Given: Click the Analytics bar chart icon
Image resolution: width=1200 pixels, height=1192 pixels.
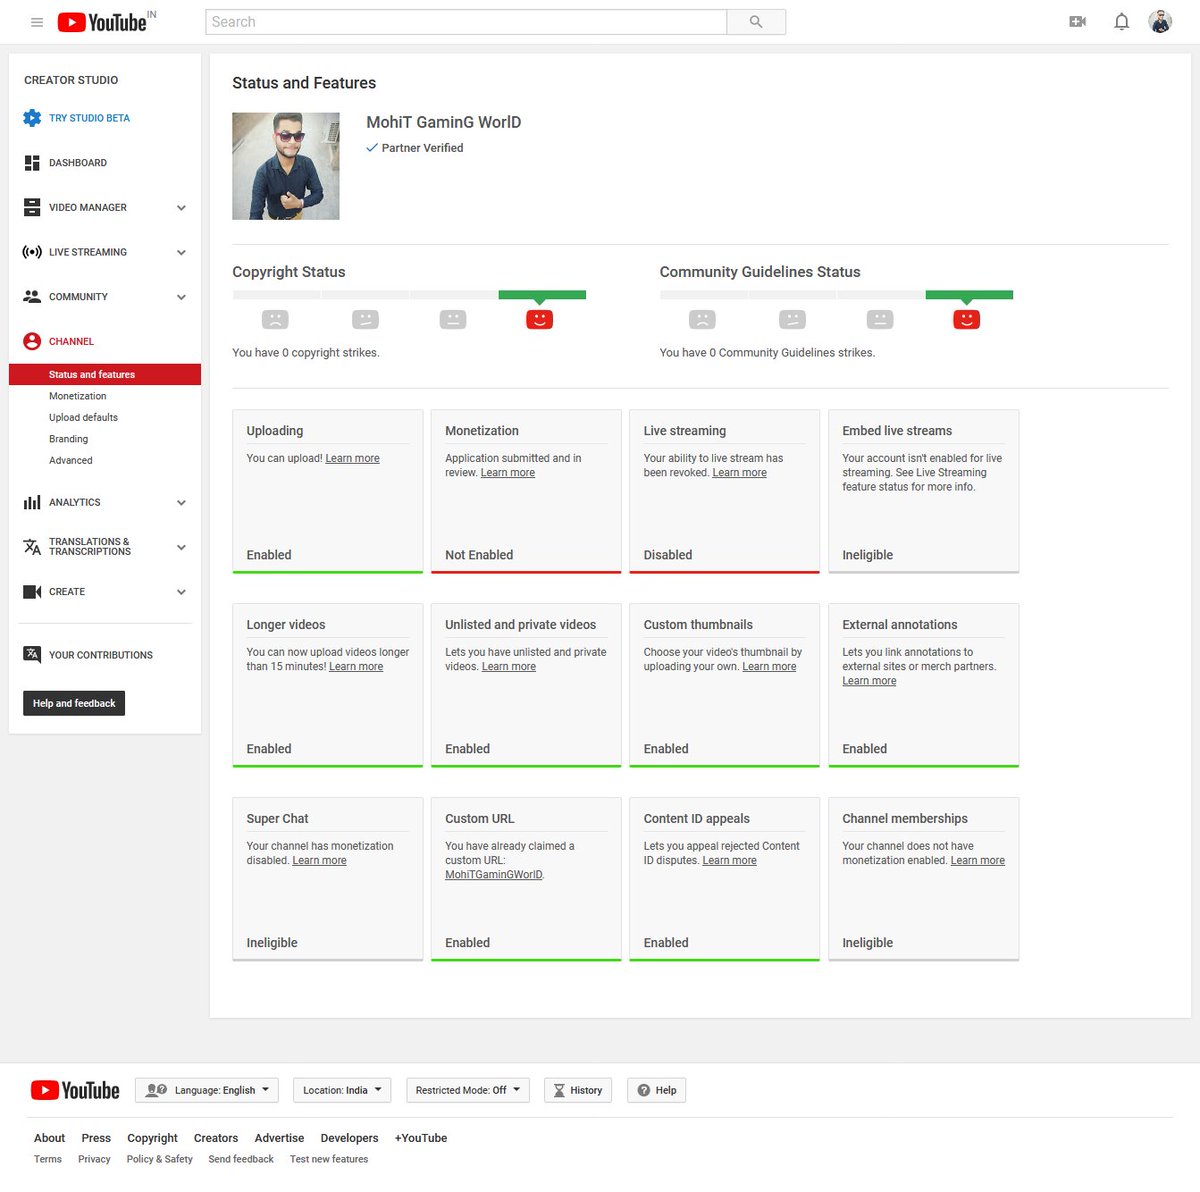Looking at the screenshot, I should [x=32, y=503].
